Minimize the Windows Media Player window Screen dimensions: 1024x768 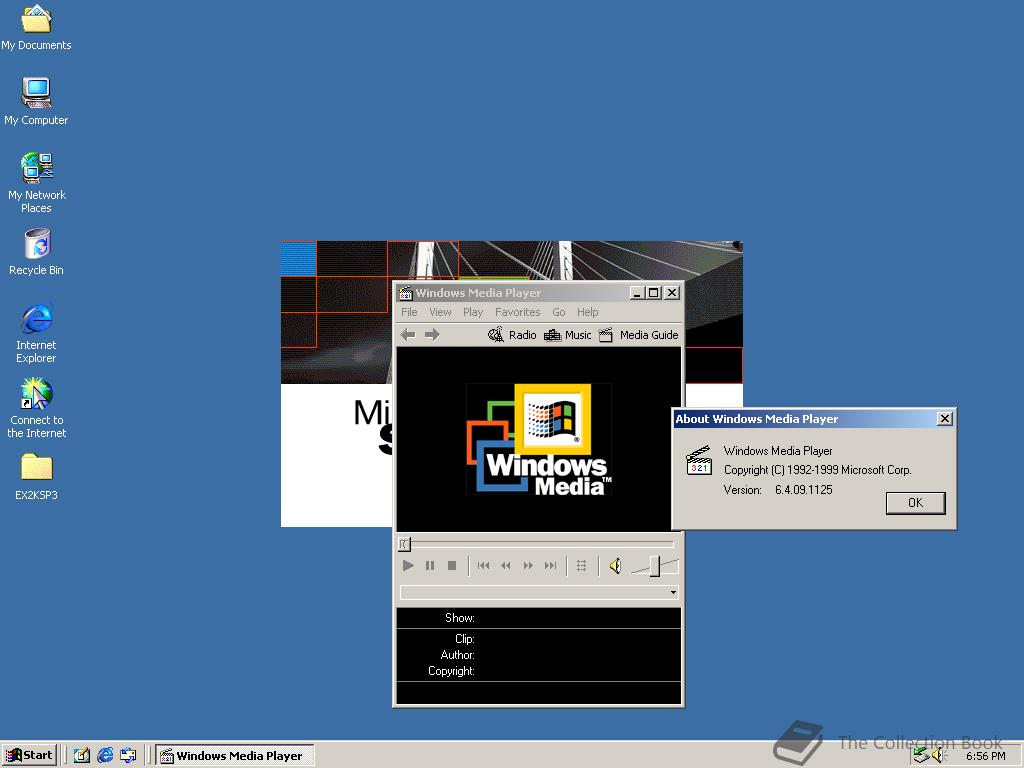pyautogui.click(x=637, y=293)
